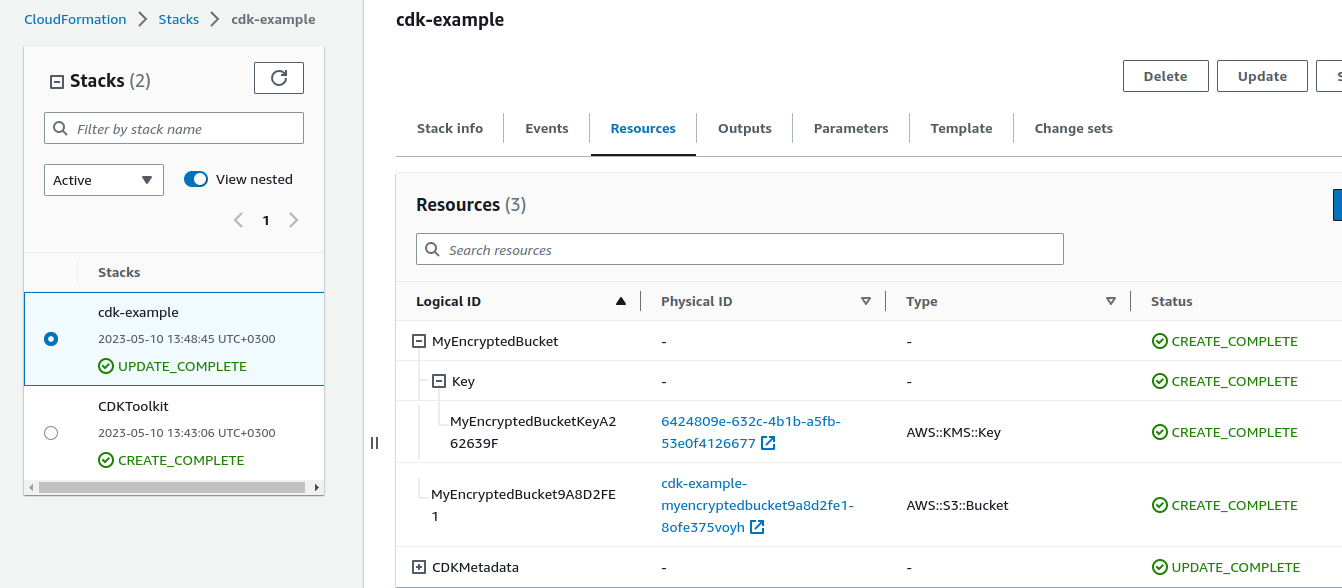Image resolution: width=1342 pixels, height=588 pixels.
Task: Refresh the stacks list
Action: click(279, 78)
